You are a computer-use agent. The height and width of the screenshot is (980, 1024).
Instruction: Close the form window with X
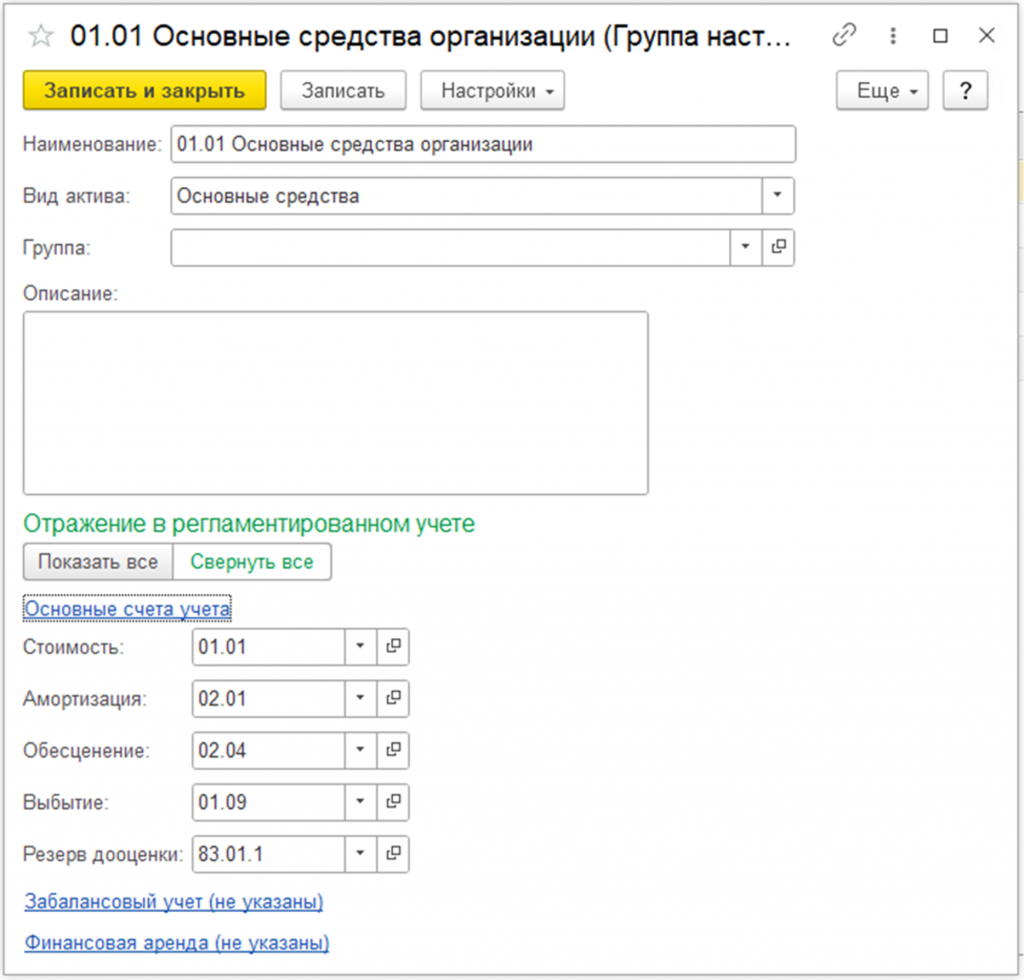(986, 35)
